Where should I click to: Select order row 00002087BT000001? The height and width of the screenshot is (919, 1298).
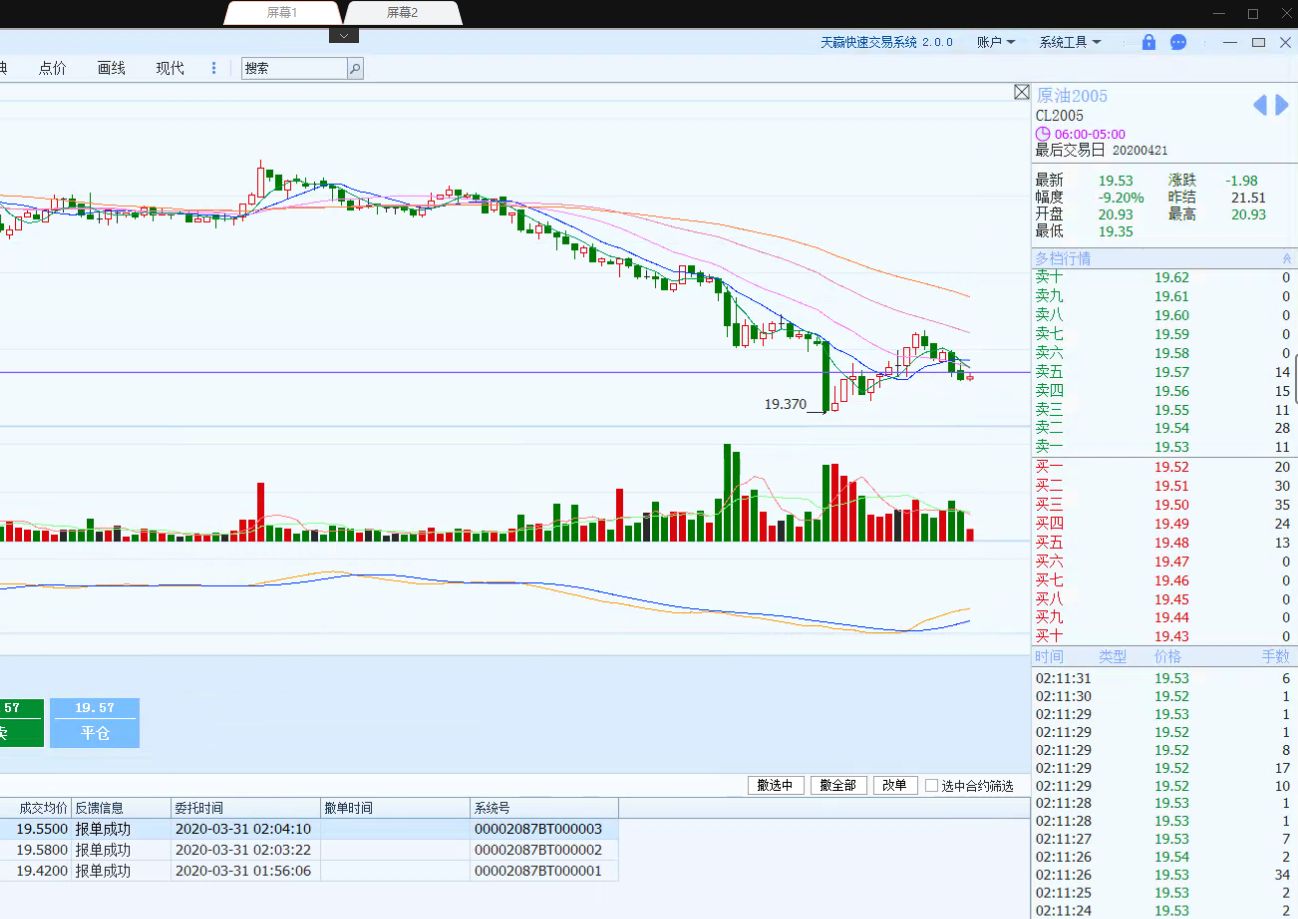(x=310, y=871)
